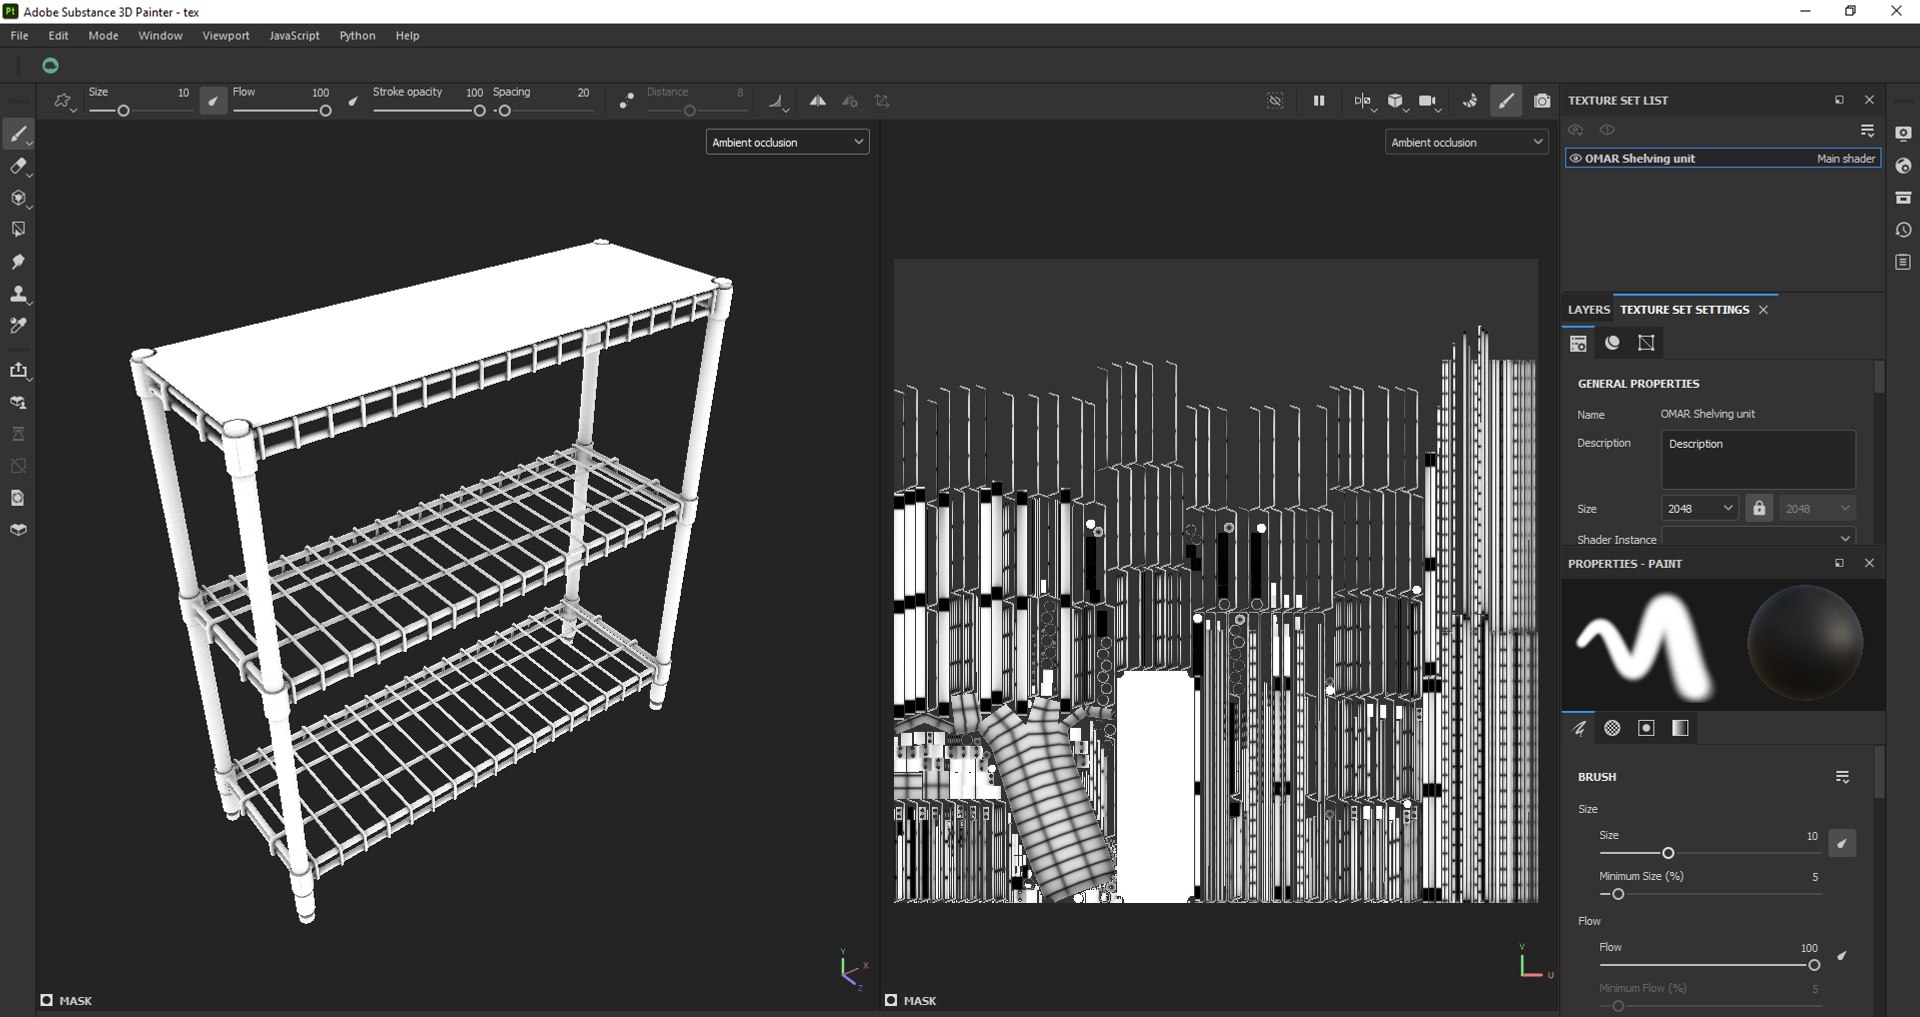Open the 2D viewport Ambient occlusion dropdown
Image resolution: width=1920 pixels, height=1017 pixels.
(1467, 142)
